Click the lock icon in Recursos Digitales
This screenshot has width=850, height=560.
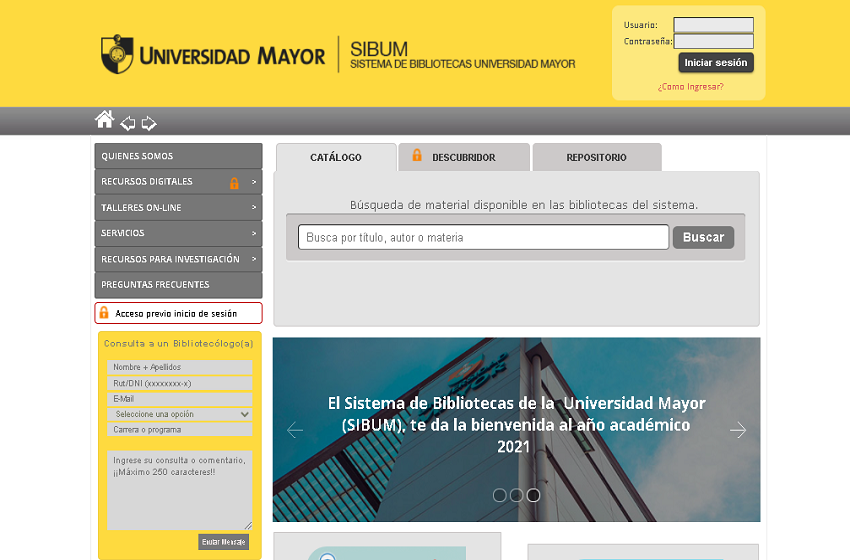tap(234, 183)
